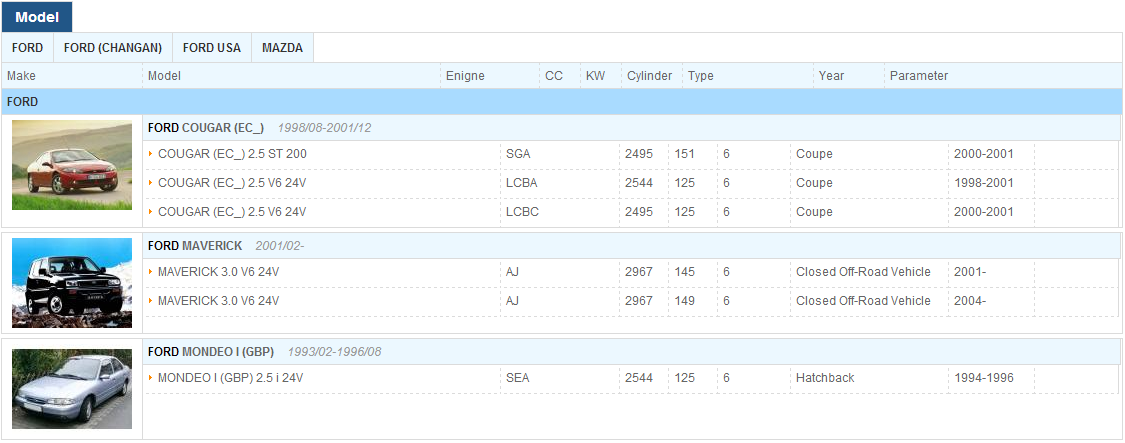This screenshot has width=1125, height=443.
Task: Click date range 1998/08-2001/12
Action: [x=324, y=128]
